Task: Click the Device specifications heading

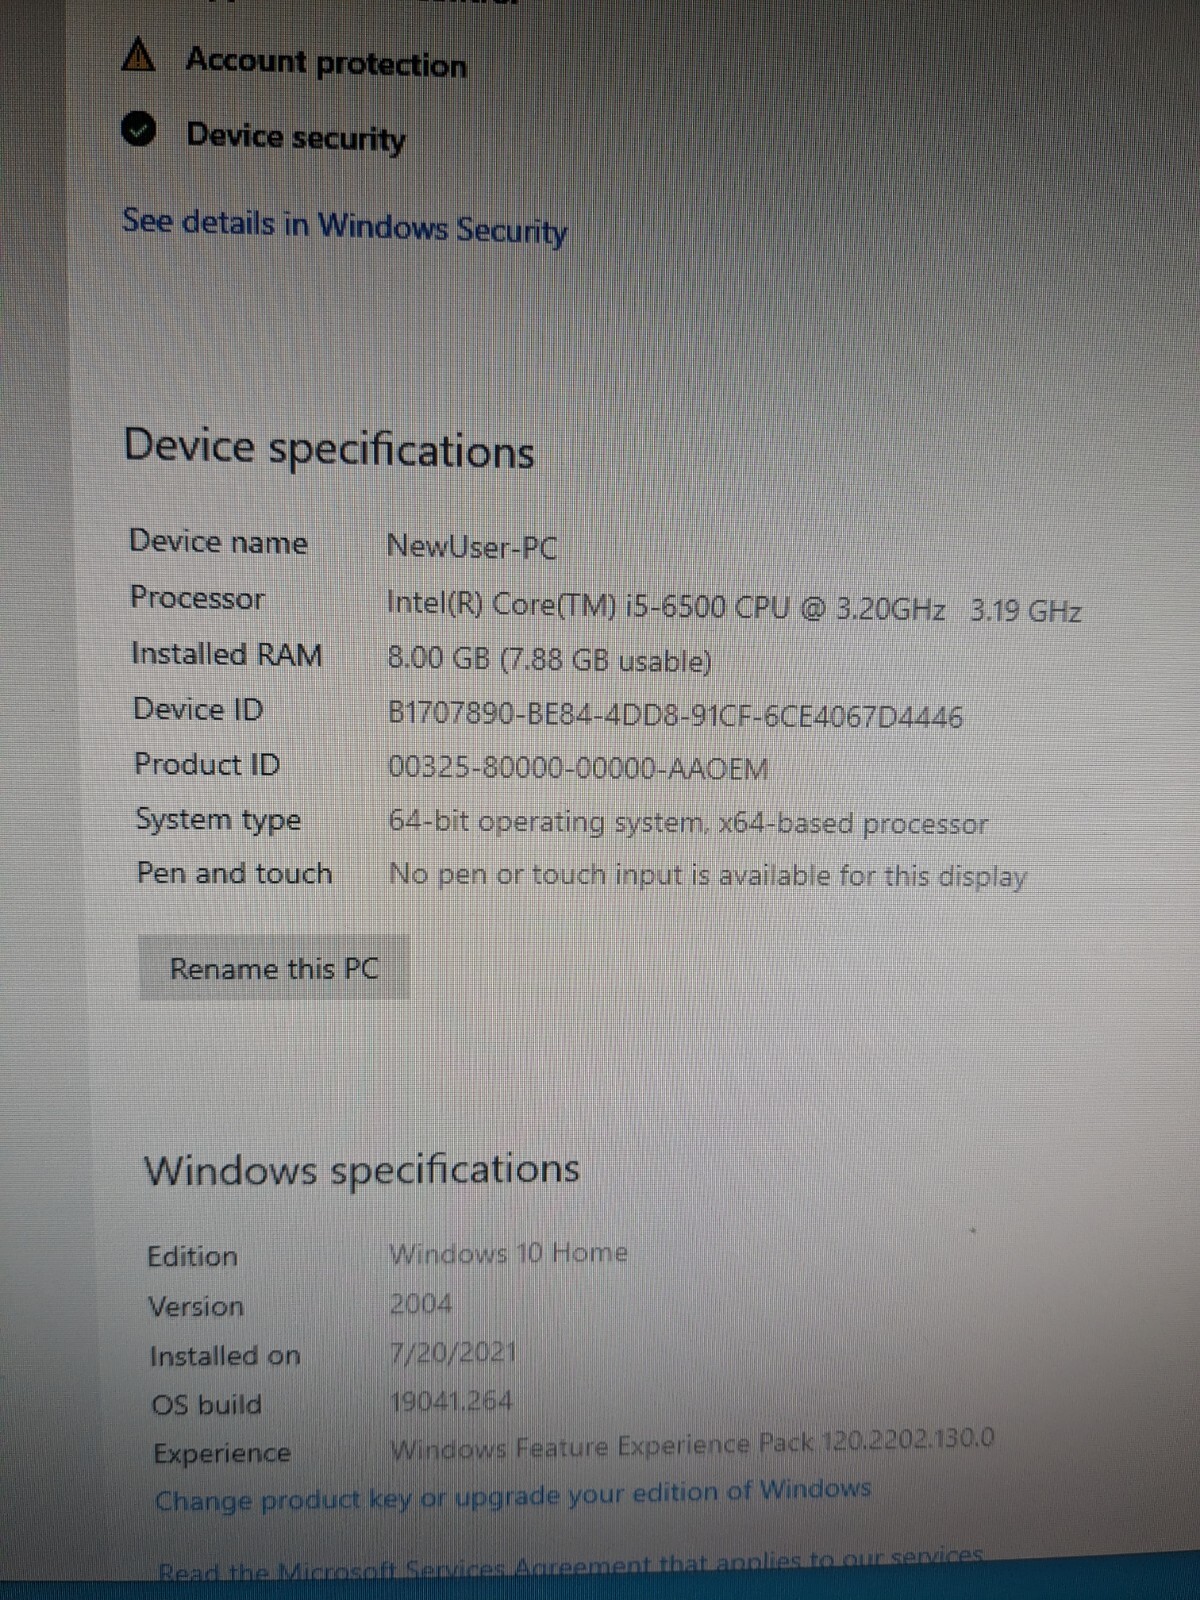Action: [329, 448]
